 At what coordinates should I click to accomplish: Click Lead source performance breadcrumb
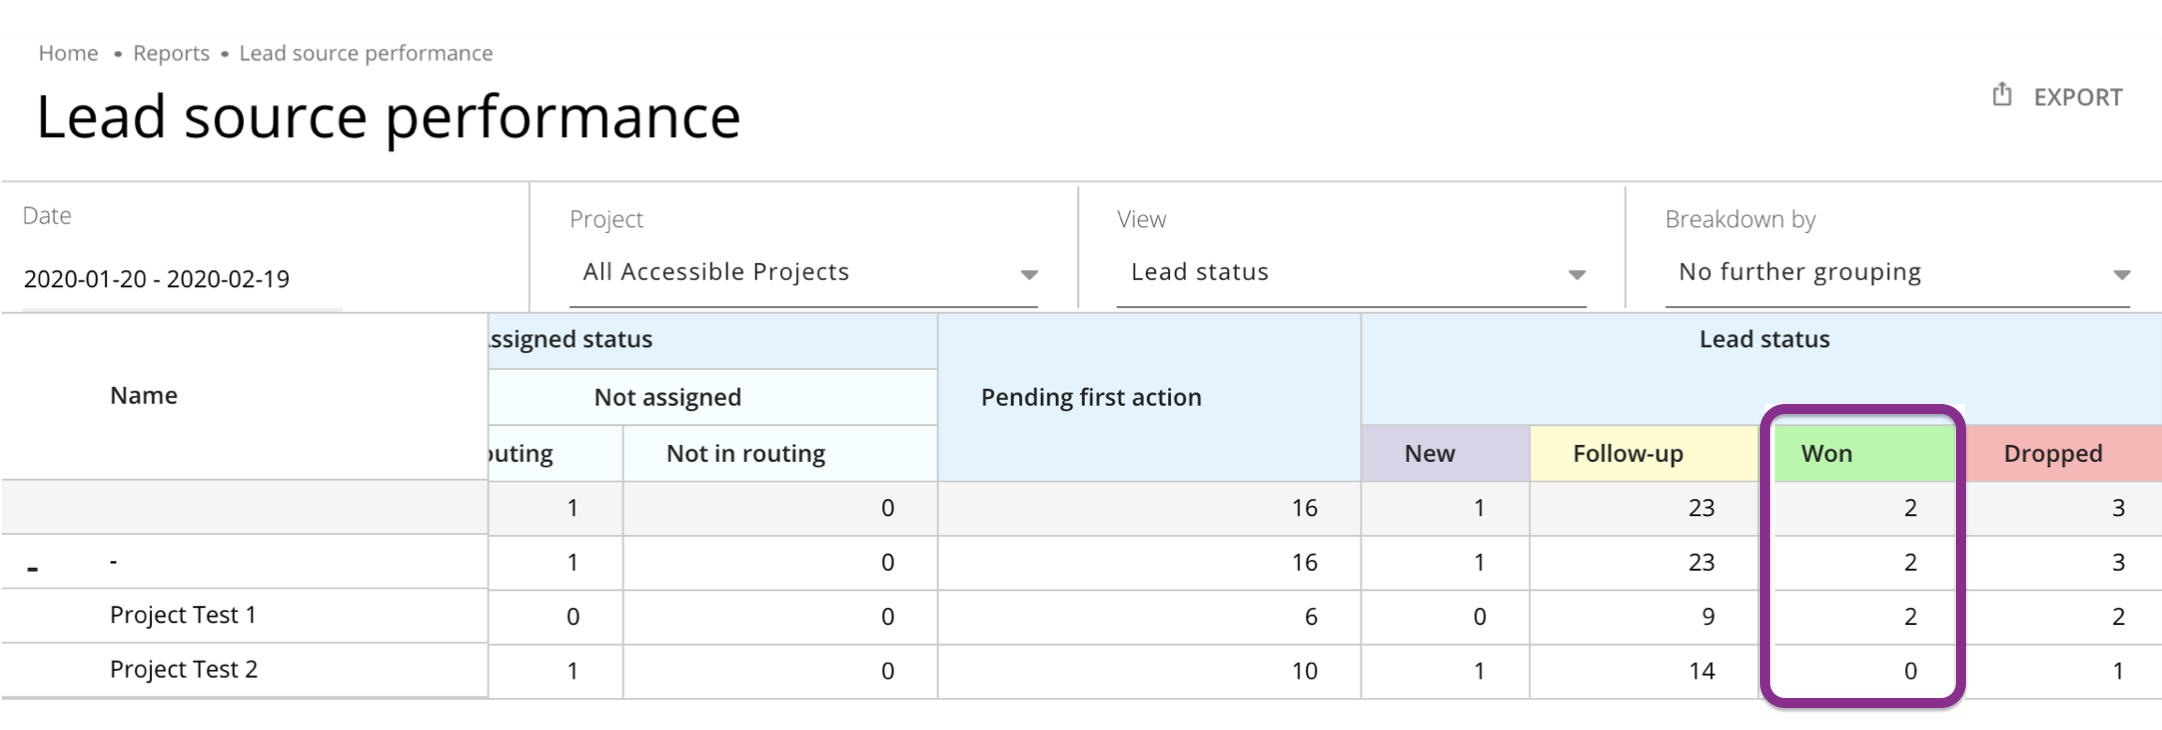(365, 53)
